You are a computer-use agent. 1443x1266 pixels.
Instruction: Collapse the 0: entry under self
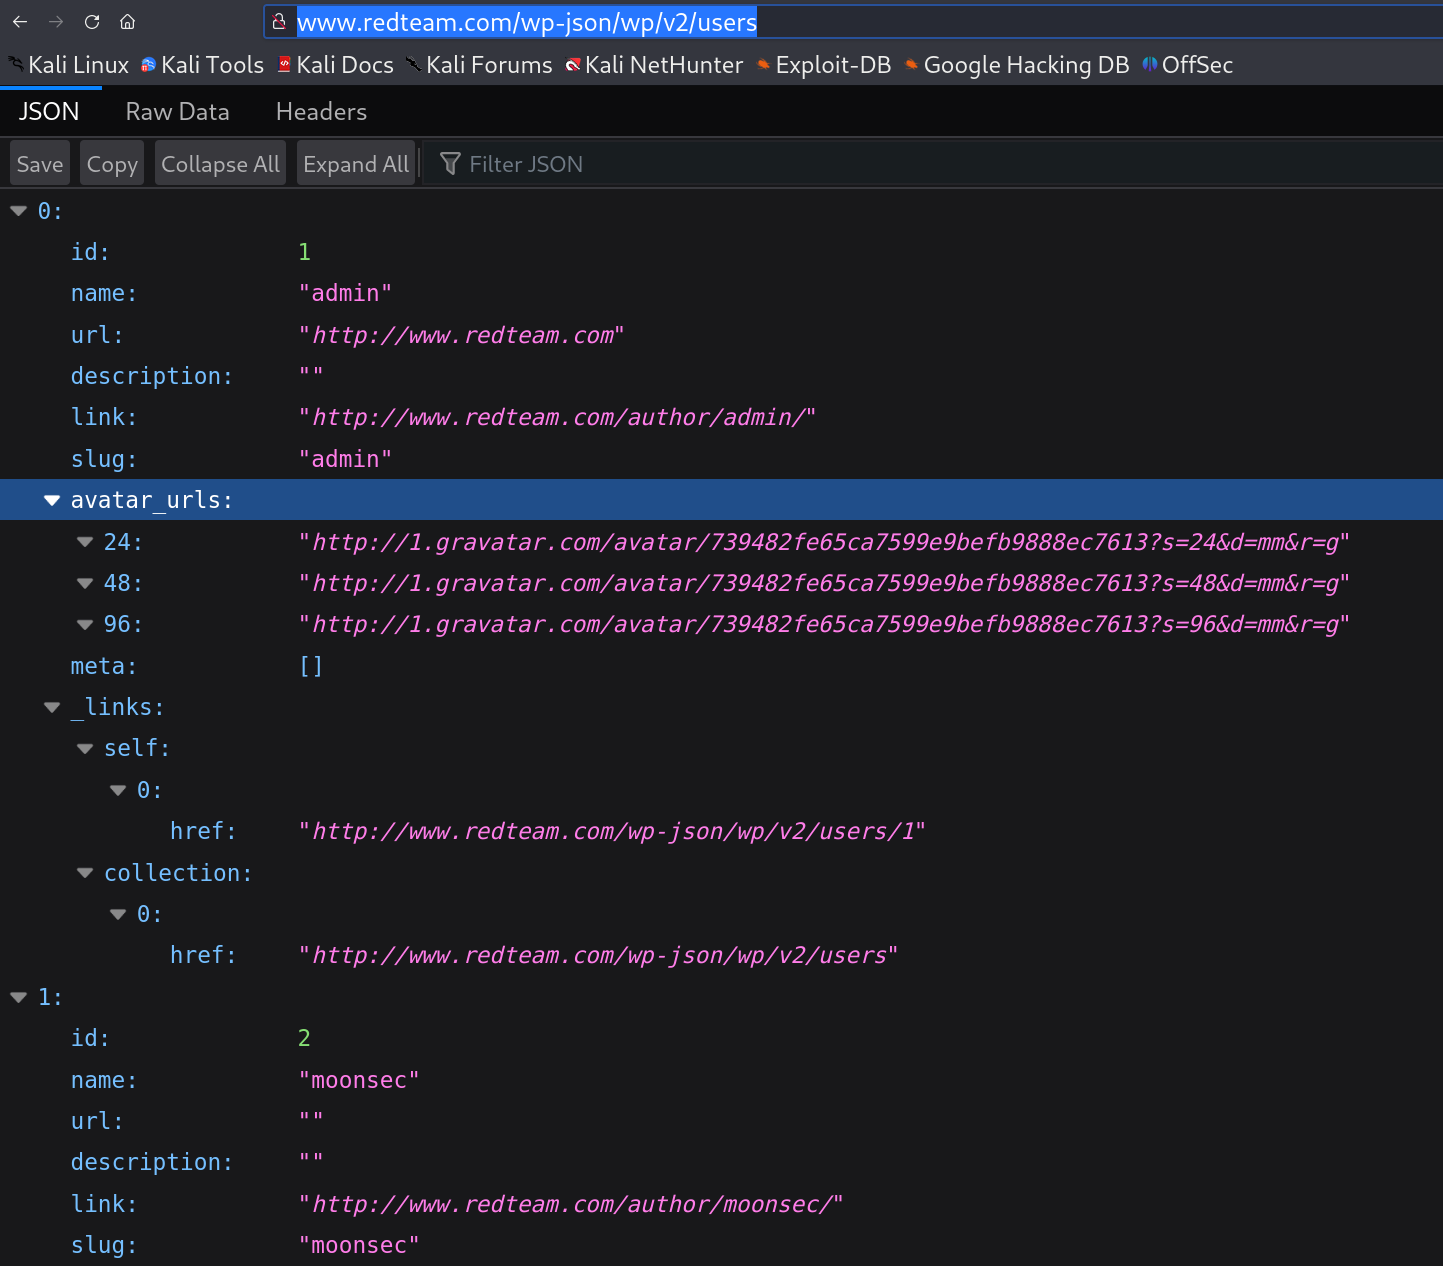[118, 790]
